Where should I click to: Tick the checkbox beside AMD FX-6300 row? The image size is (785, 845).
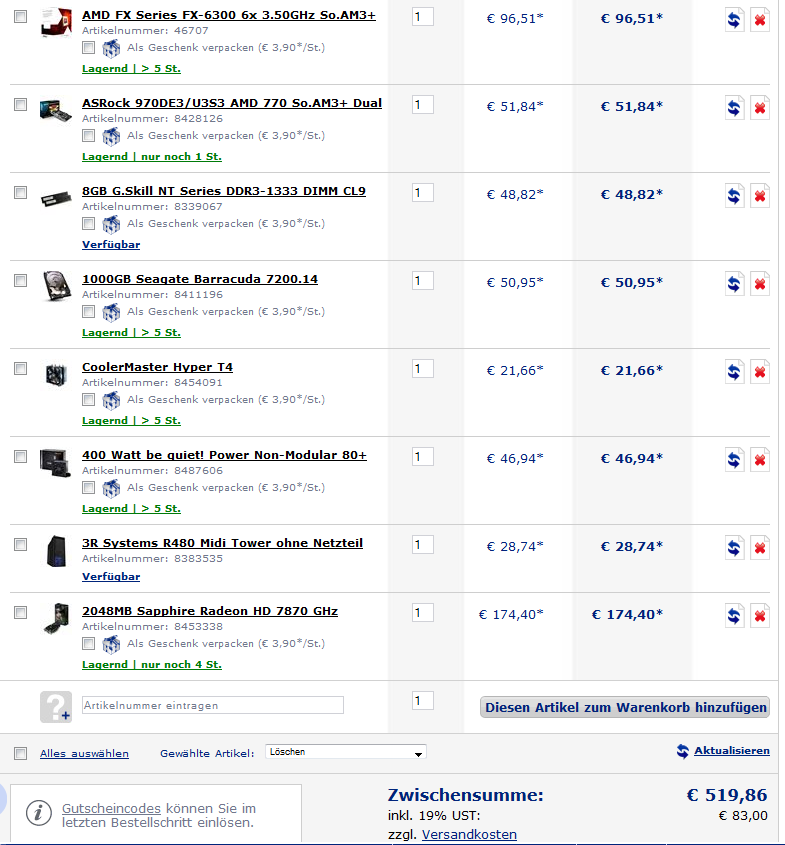[20, 16]
